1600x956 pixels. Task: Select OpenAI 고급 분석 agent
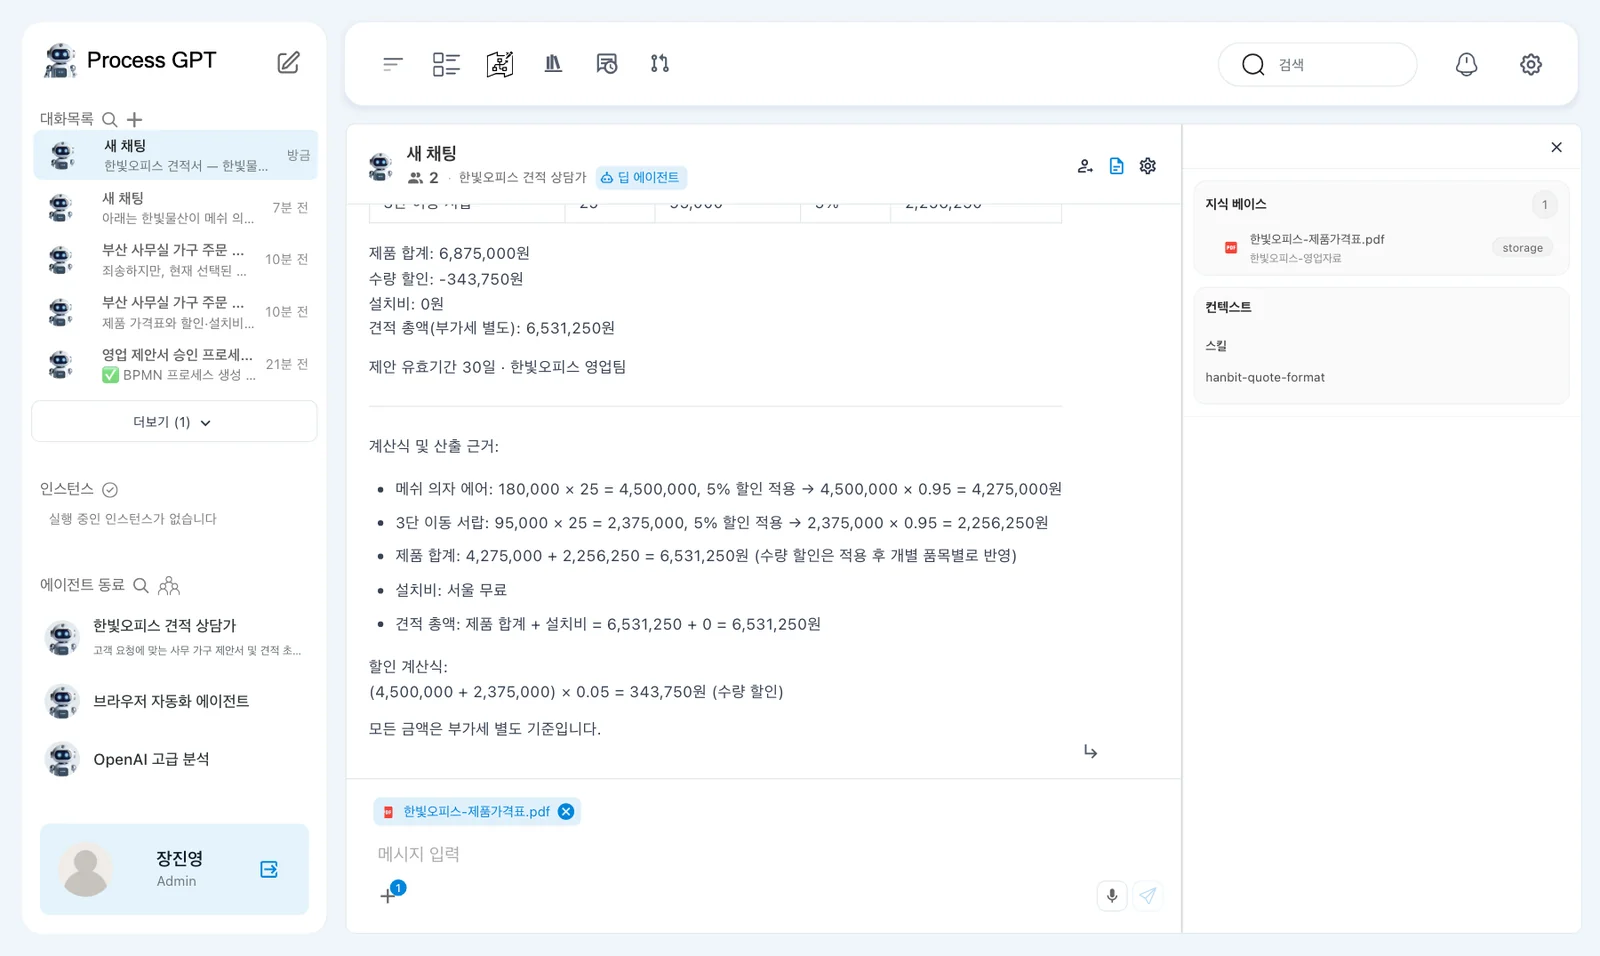pos(174,759)
